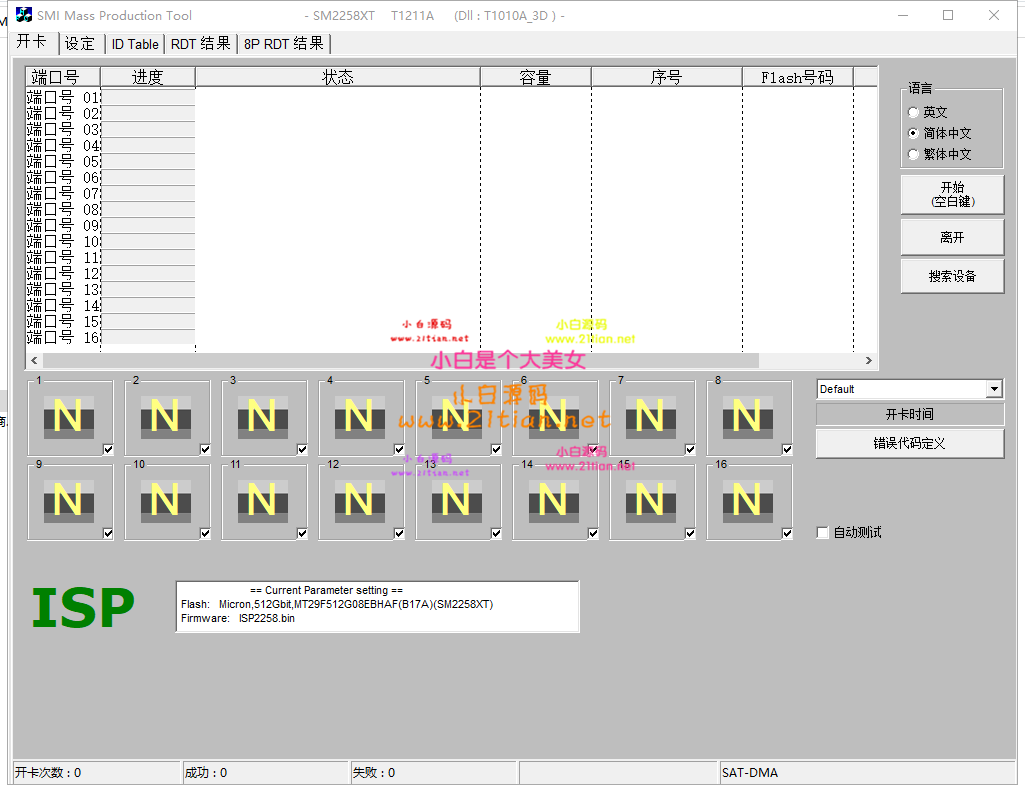Click port 3 status N icon
1025x792 pixels.
click(263, 416)
